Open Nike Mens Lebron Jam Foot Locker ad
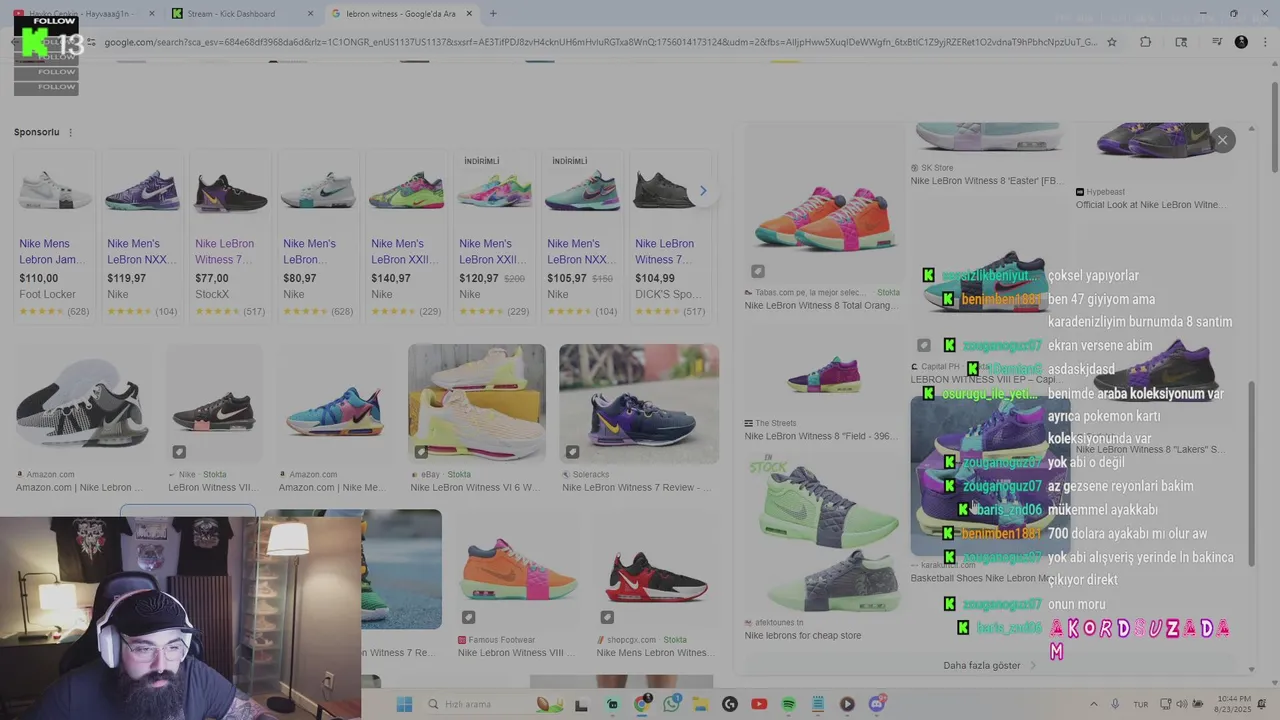This screenshot has height=720, width=1280. (54, 236)
